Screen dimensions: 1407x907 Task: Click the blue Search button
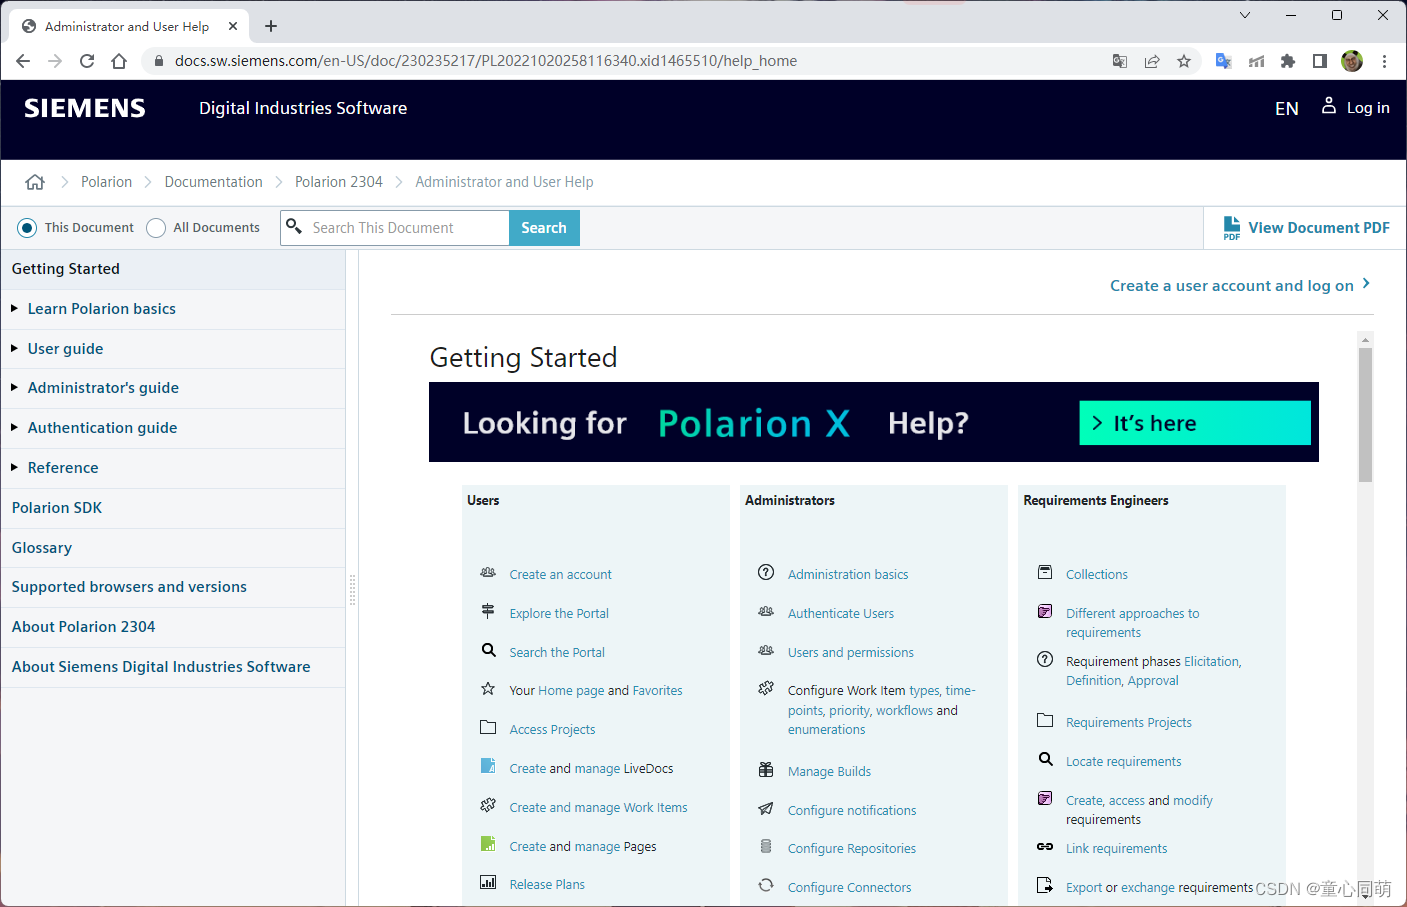pos(544,228)
